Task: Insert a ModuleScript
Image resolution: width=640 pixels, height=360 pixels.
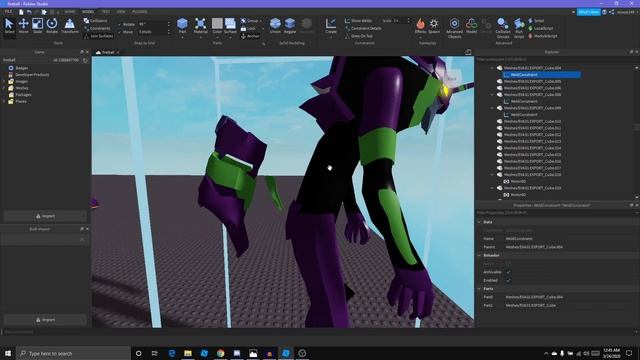Action: click(542, 36)
